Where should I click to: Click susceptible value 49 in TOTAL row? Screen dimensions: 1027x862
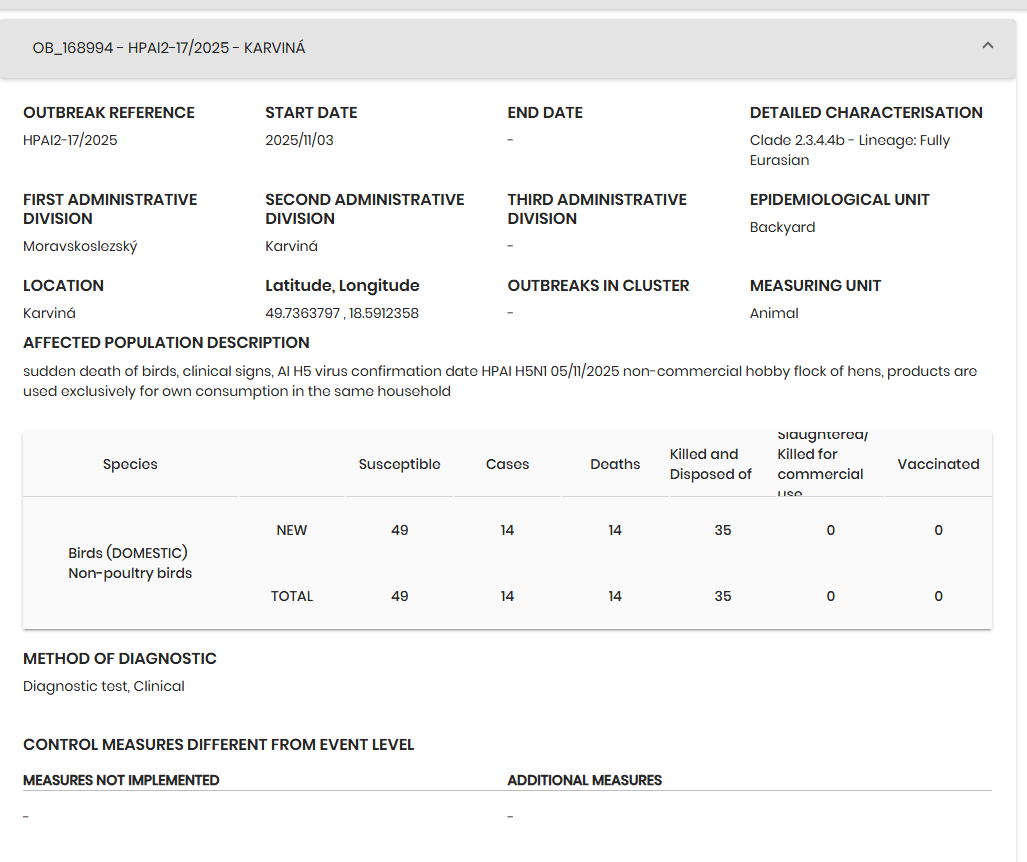(x=400, y=597)
